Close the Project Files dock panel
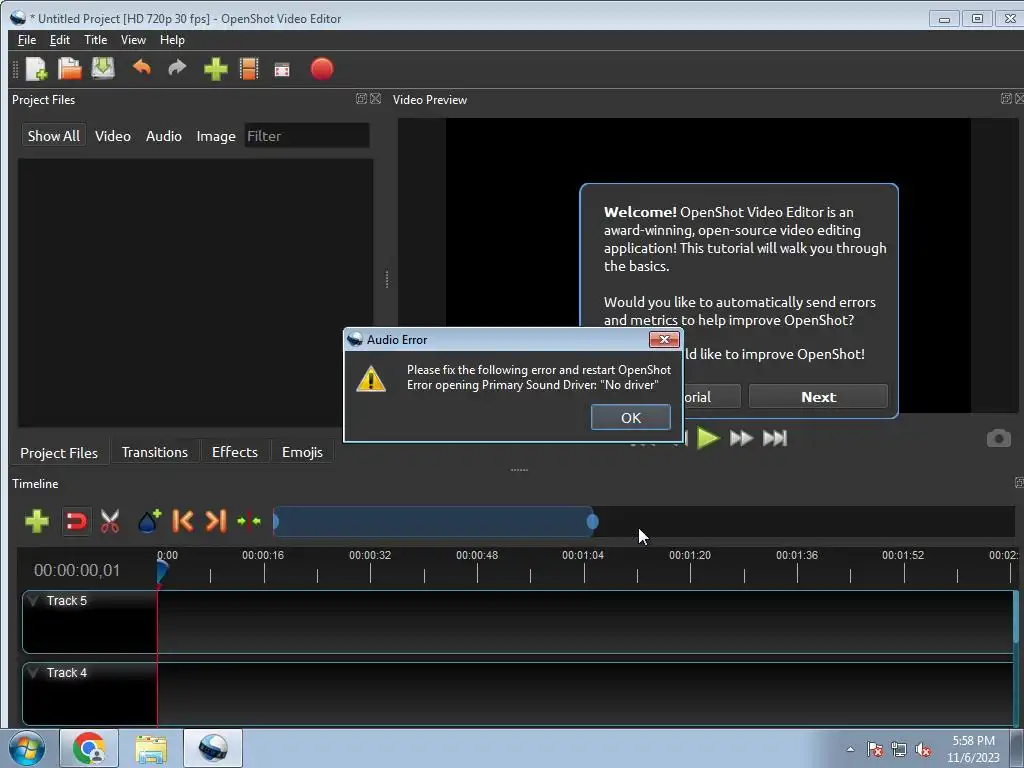The height and width of the screenshot is (768, 1024). click(x=376, y=99)
